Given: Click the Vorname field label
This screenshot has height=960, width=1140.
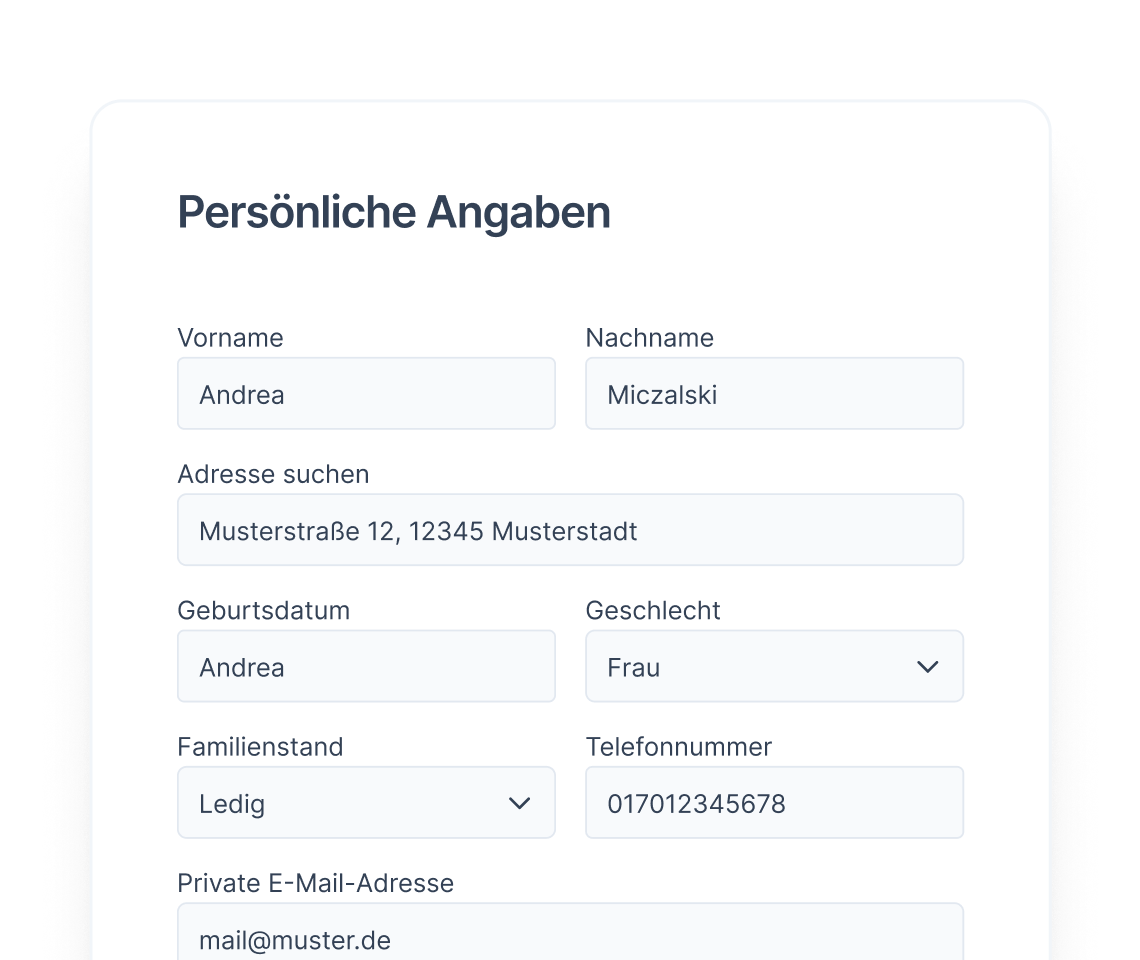Looking at the screenshot, I should [230, 338].
